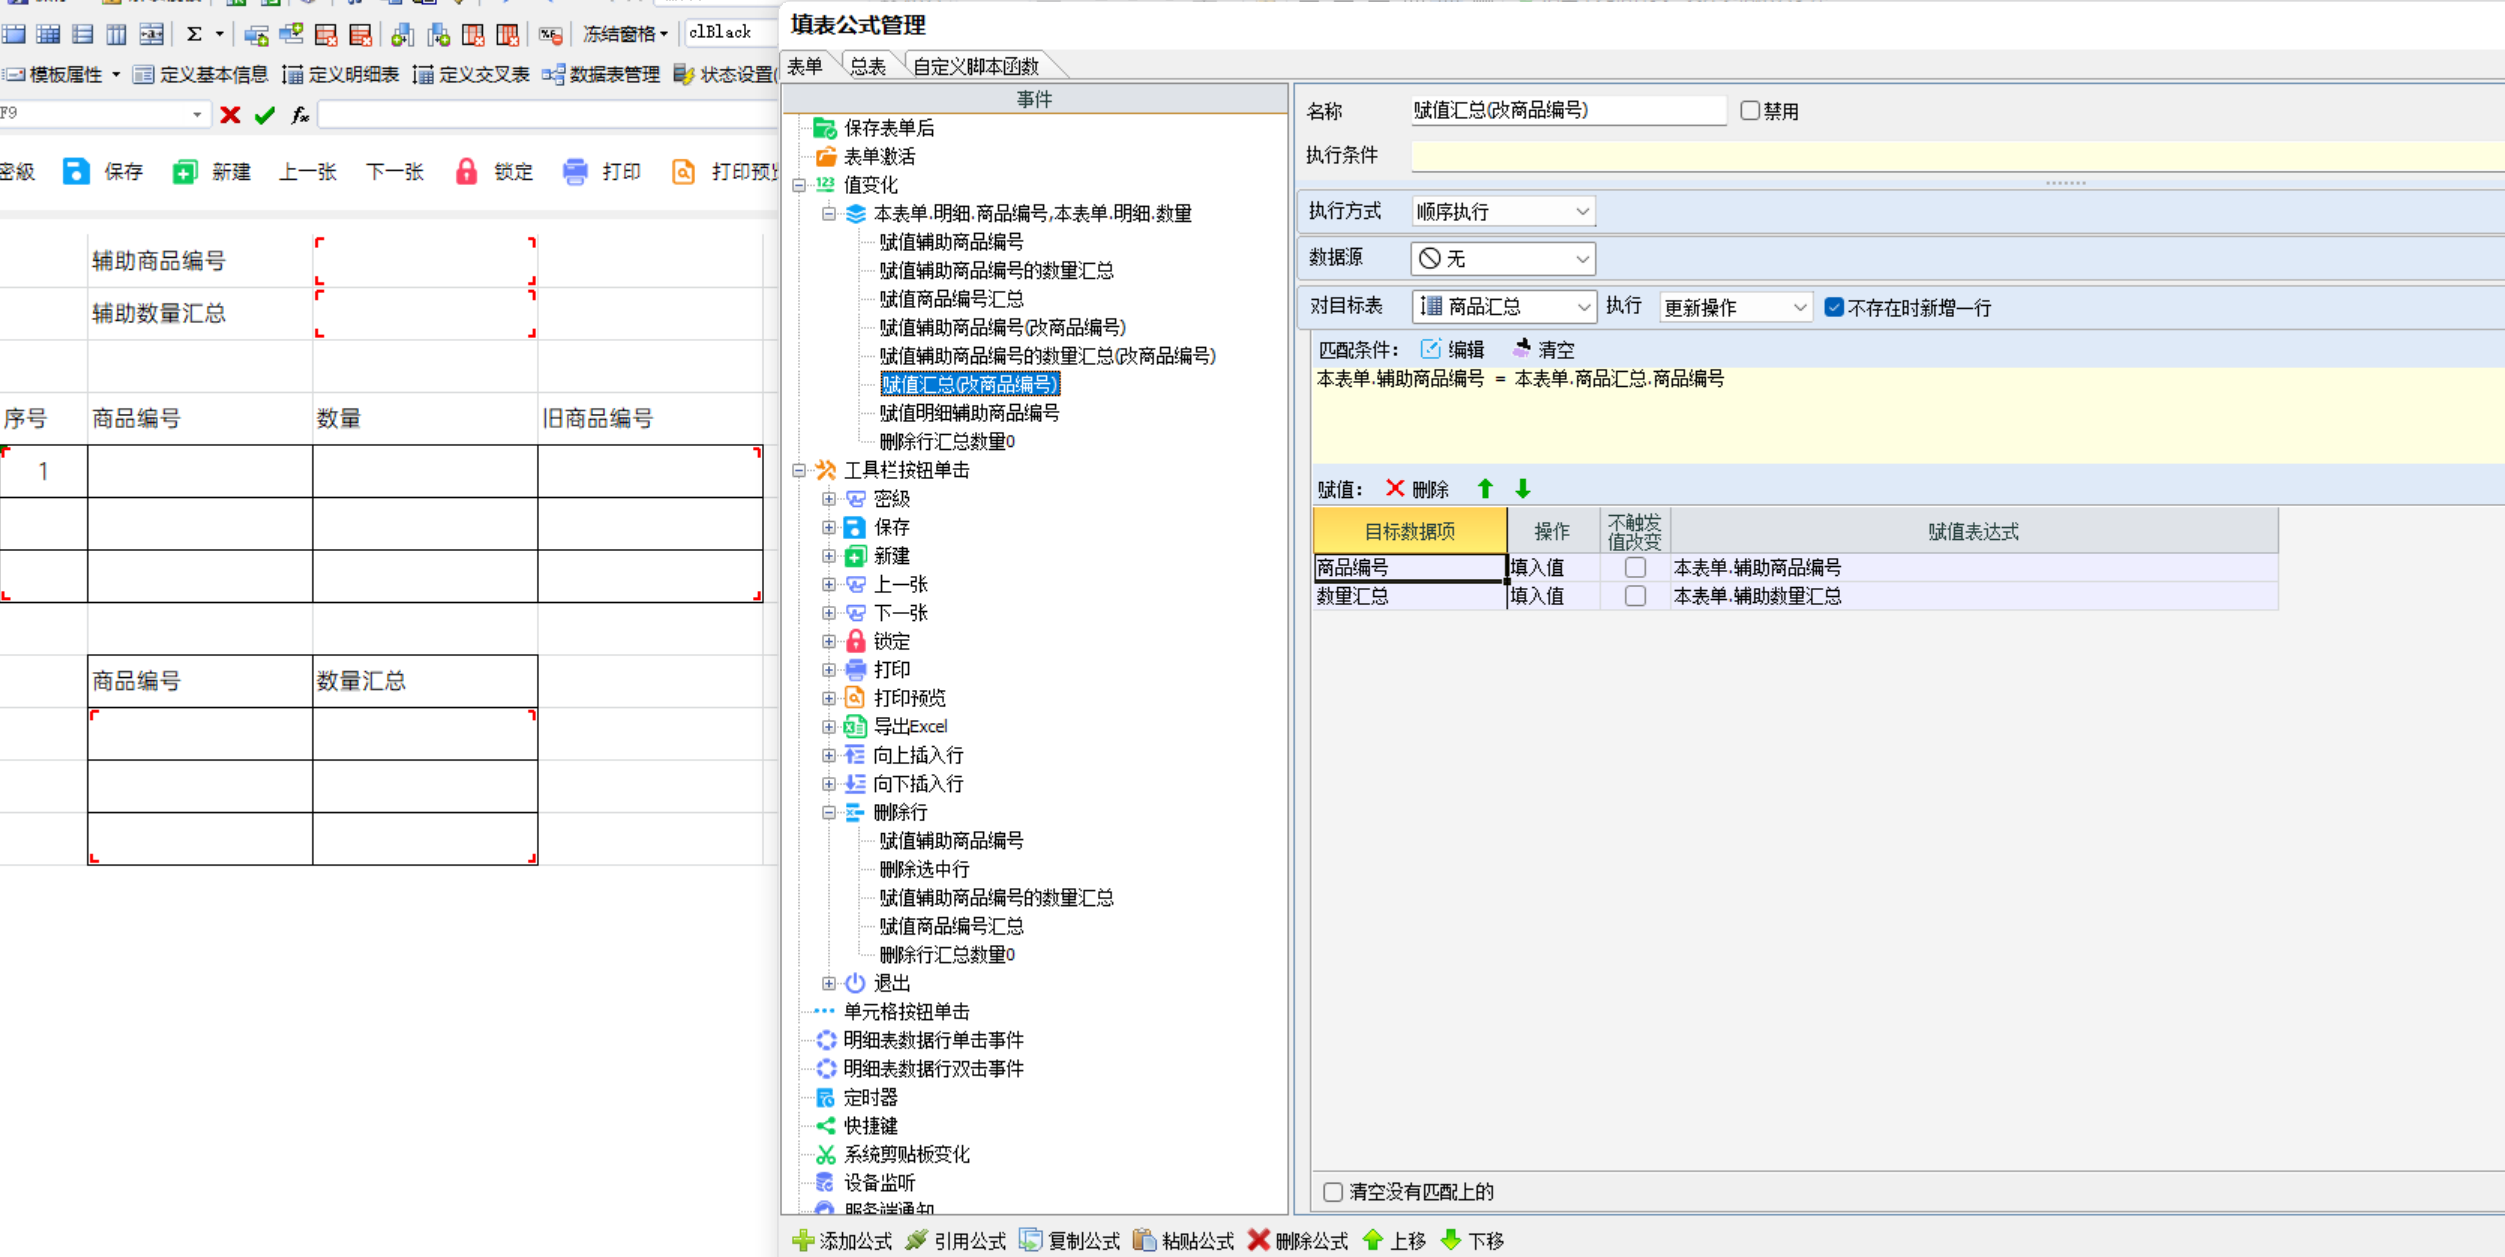Enable the 禁用 (Disable) checkbox
This screenshot has width=2505, height=1257.
pyautogui.click(x=1749, y=111)
